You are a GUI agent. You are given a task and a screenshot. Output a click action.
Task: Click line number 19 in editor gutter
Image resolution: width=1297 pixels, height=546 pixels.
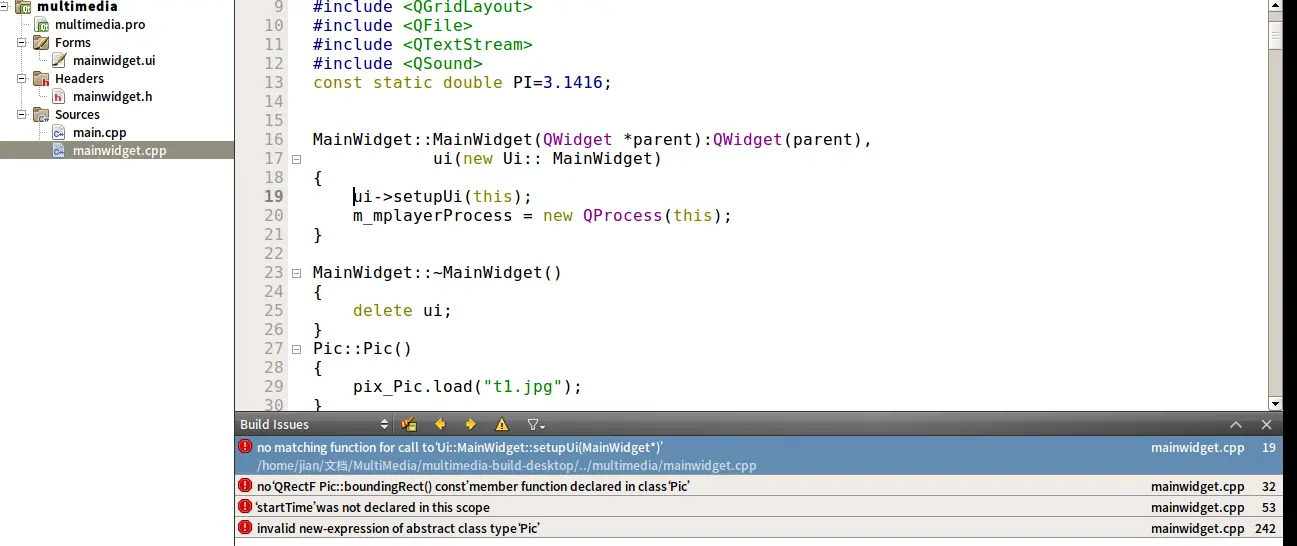click(x=273, y=196)
